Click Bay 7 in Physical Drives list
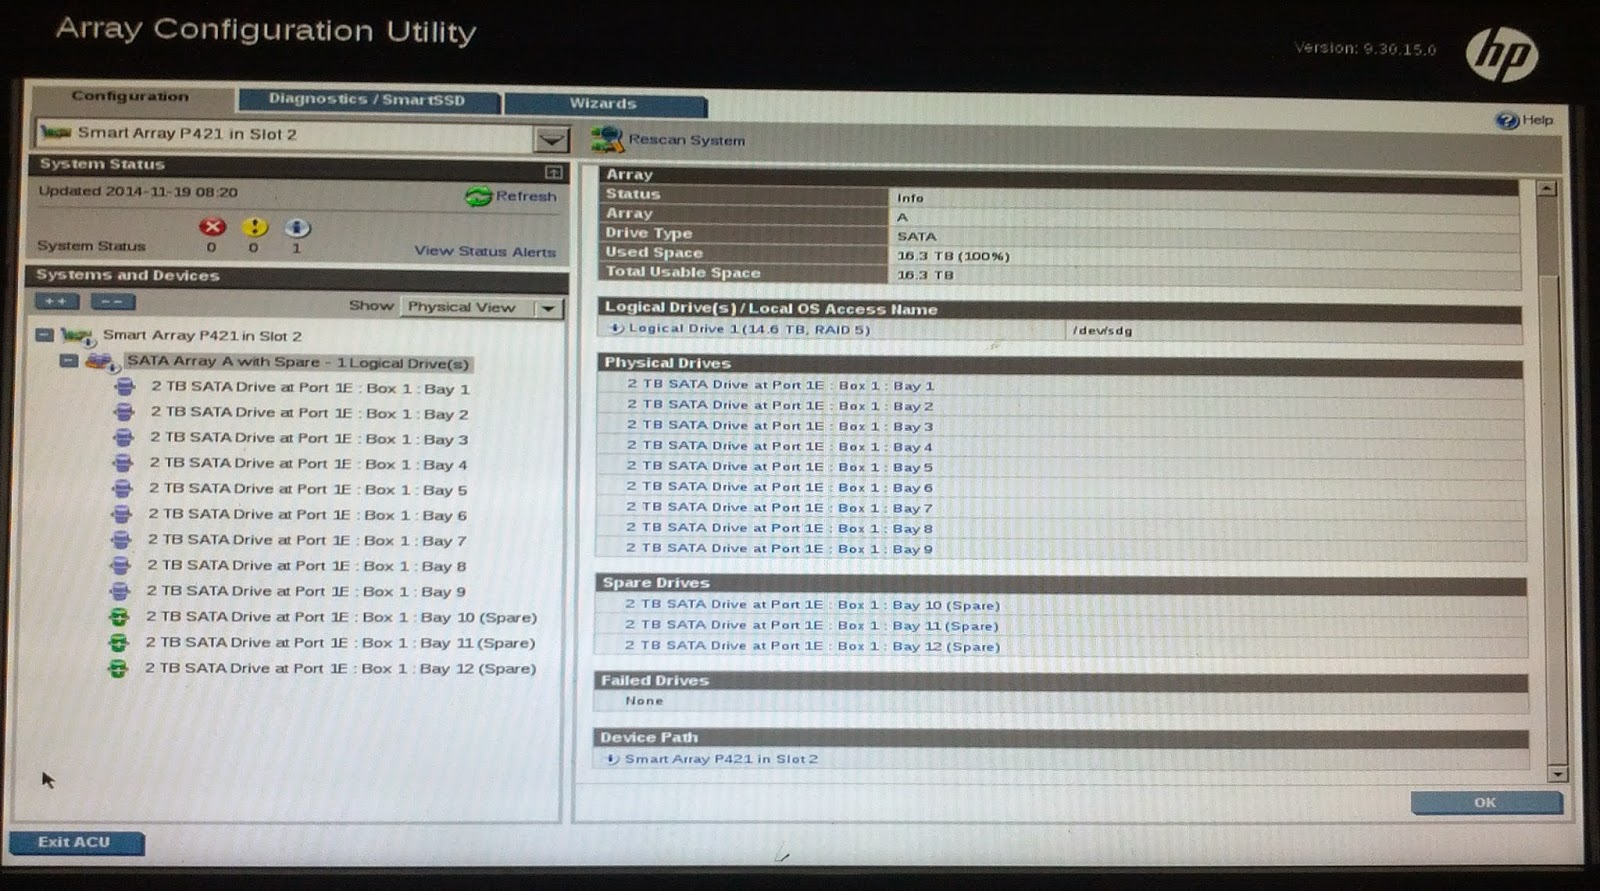This screenshot has width=1600, height=891. (780, 507)
